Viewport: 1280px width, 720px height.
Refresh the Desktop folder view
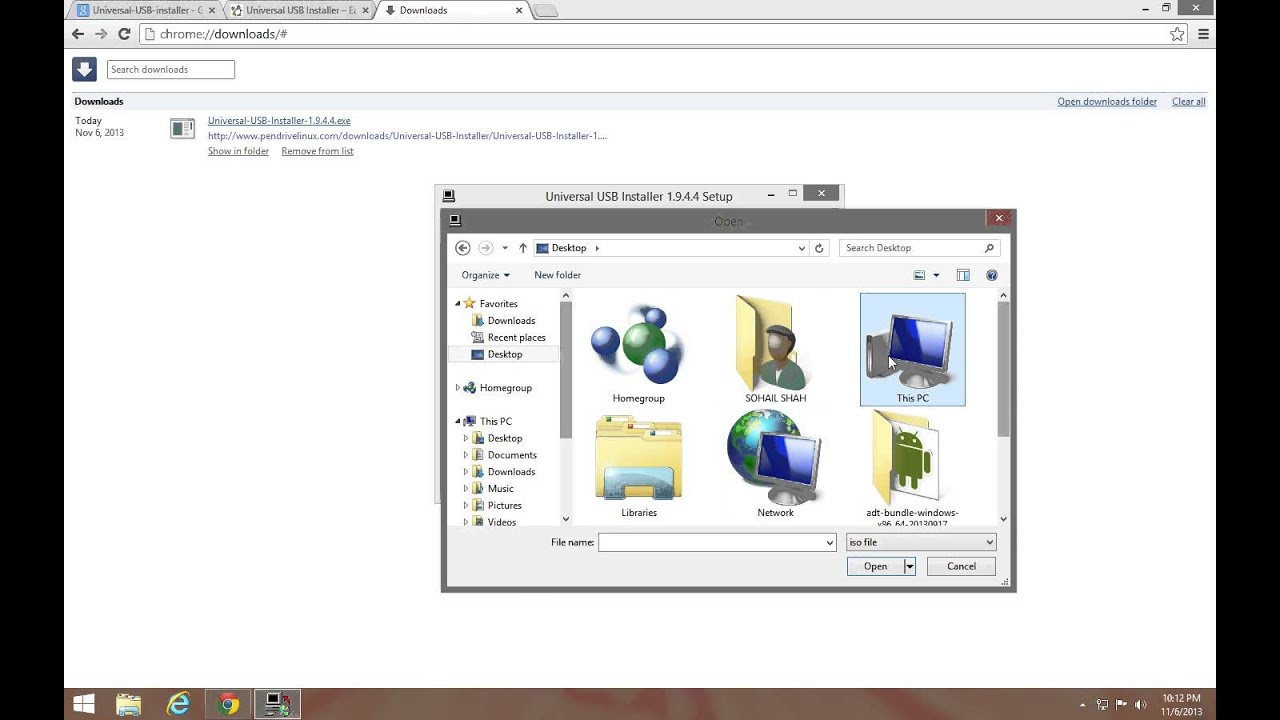[819, 248]
